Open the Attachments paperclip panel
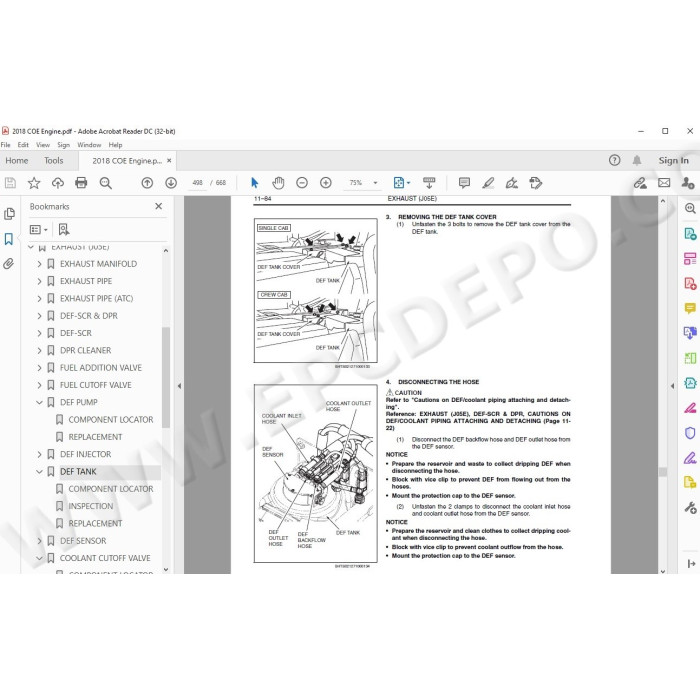The height and width of the screenshot is (700, 700). 8,264
